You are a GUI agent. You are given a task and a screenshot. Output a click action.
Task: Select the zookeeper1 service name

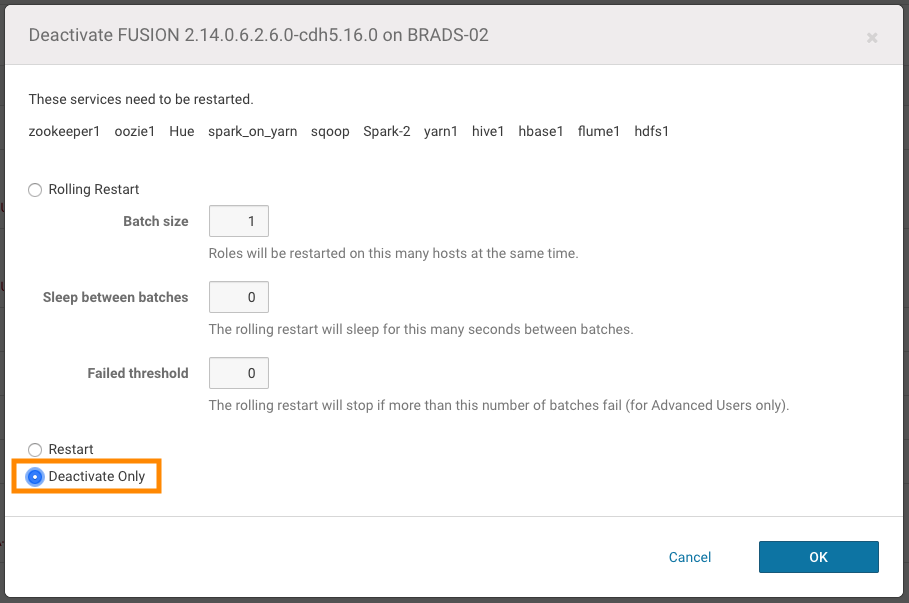64,131
